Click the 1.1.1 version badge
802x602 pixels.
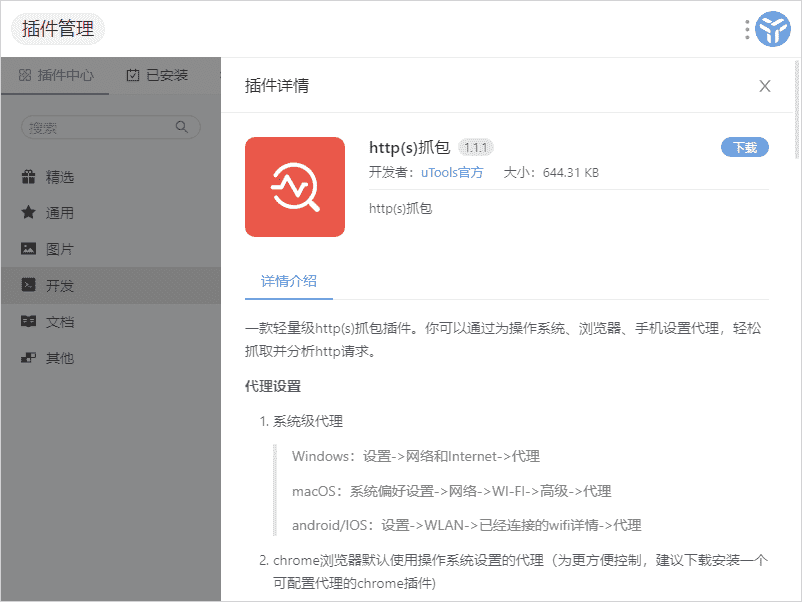476,147
